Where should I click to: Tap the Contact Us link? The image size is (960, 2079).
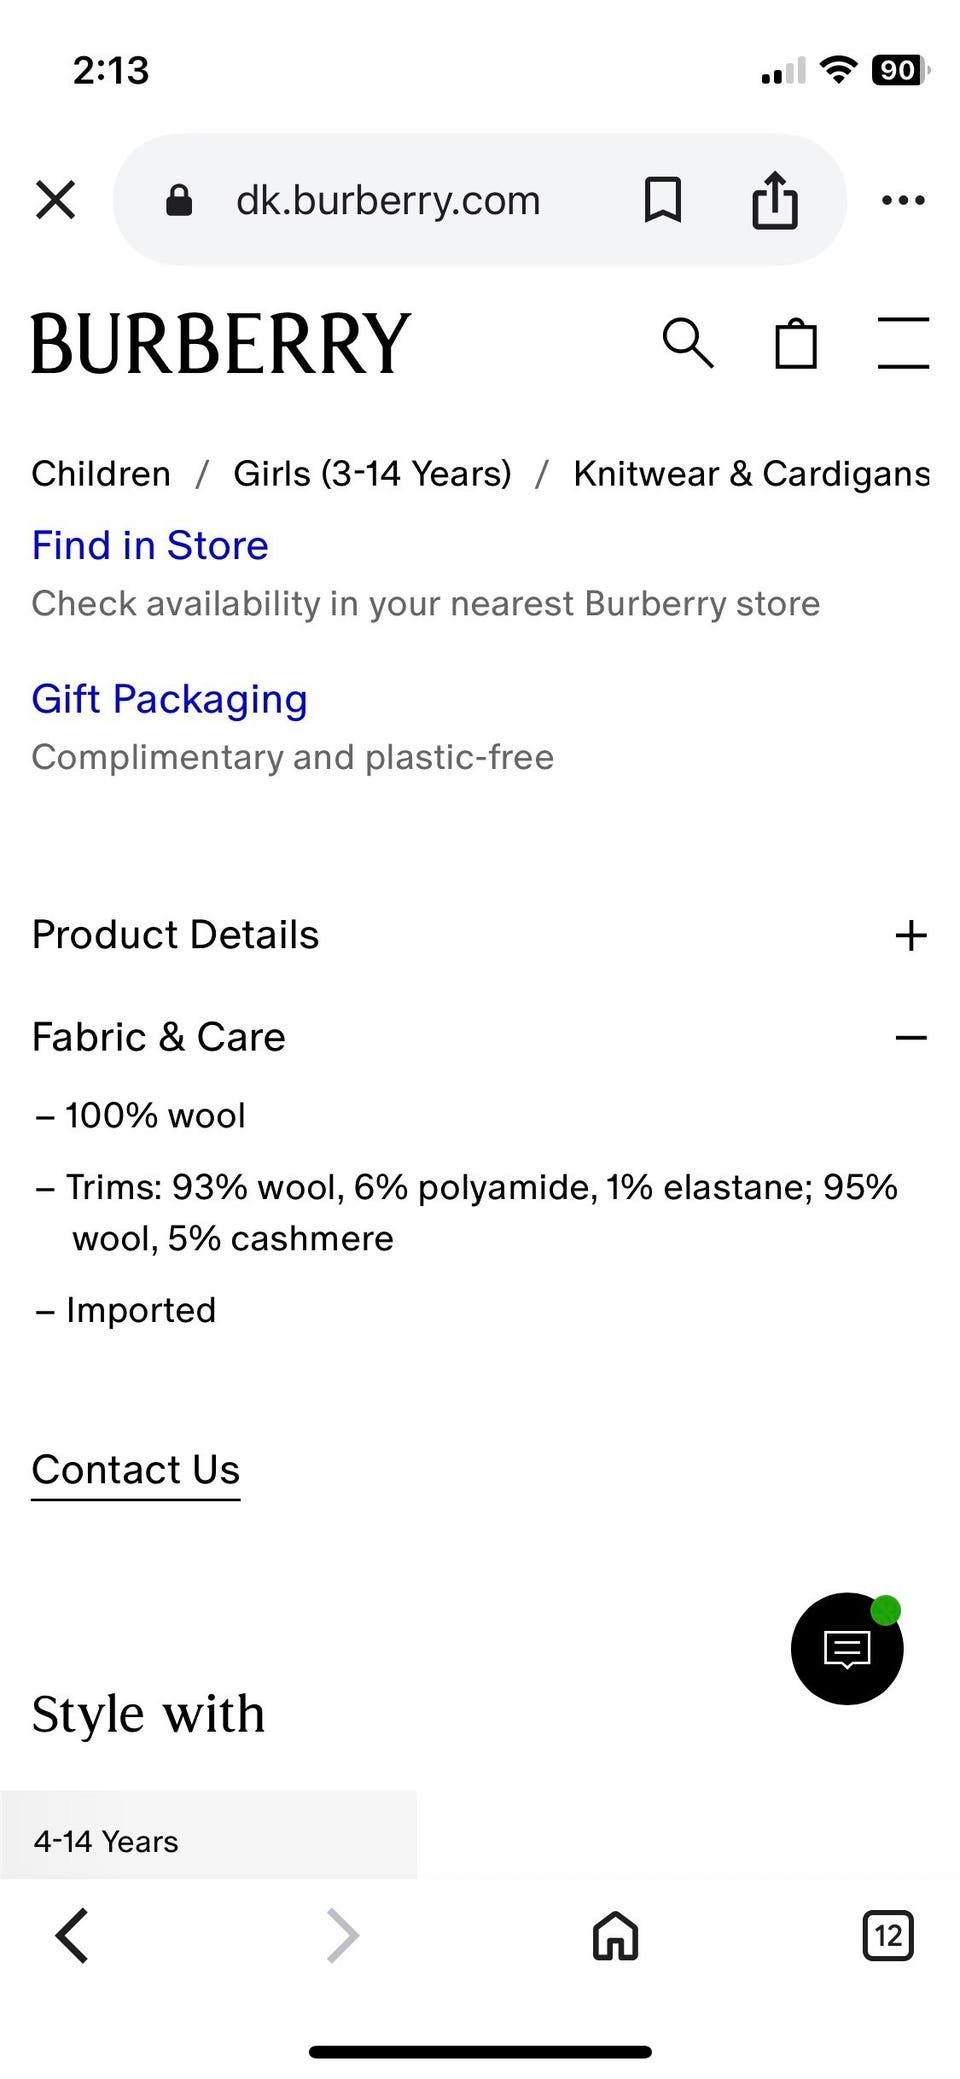(136, 1470)
